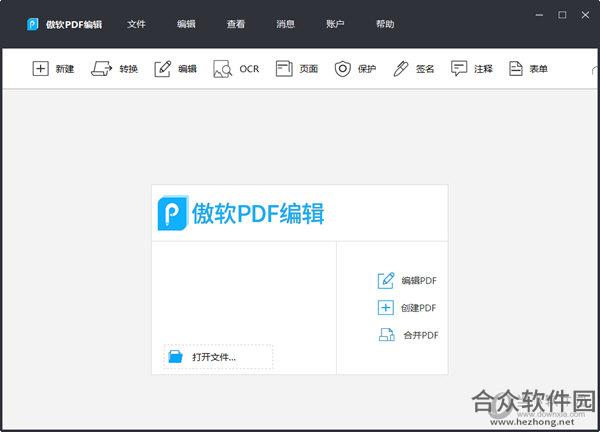600x432 pixels.
Task: Click the 编辑PDF pencil icon
Action: coord(386,280)
